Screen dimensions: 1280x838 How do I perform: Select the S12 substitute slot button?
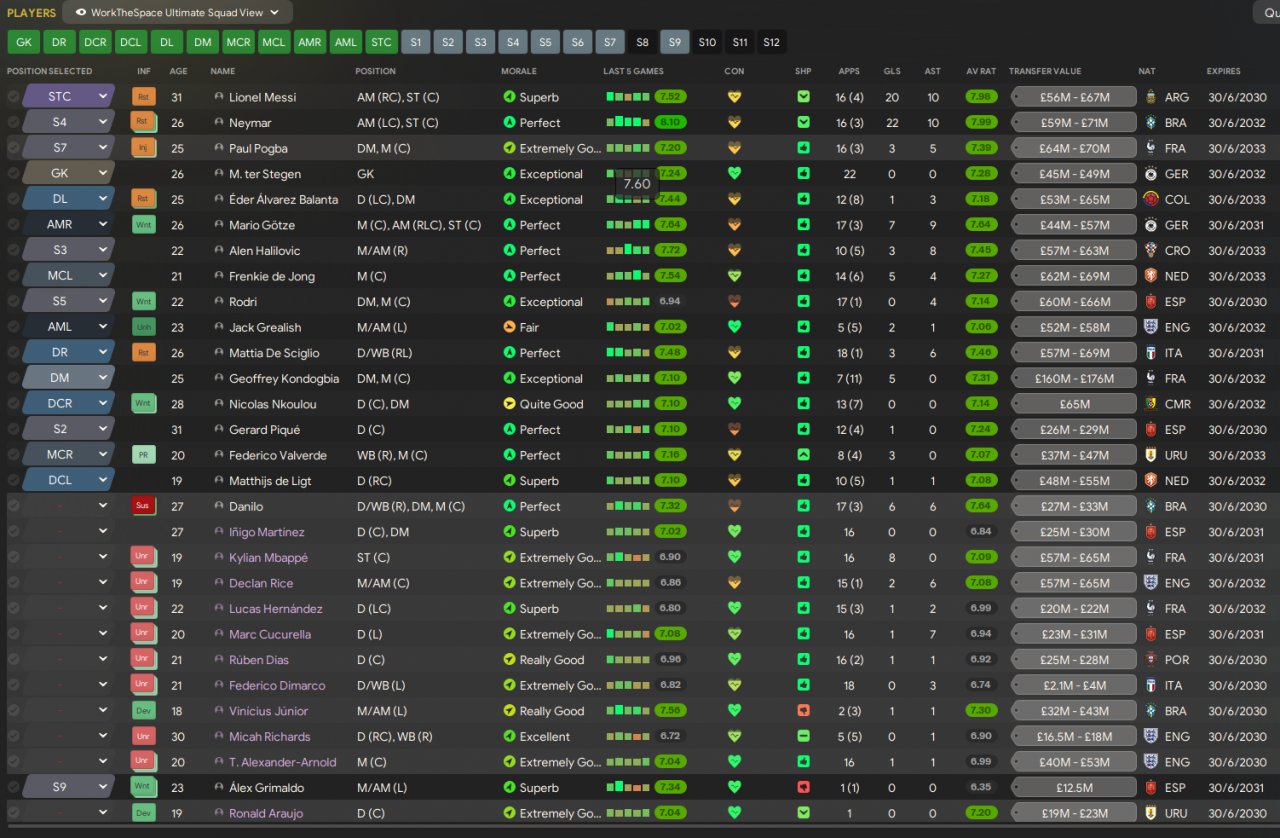pyautogui.click(x=771, y=42)
